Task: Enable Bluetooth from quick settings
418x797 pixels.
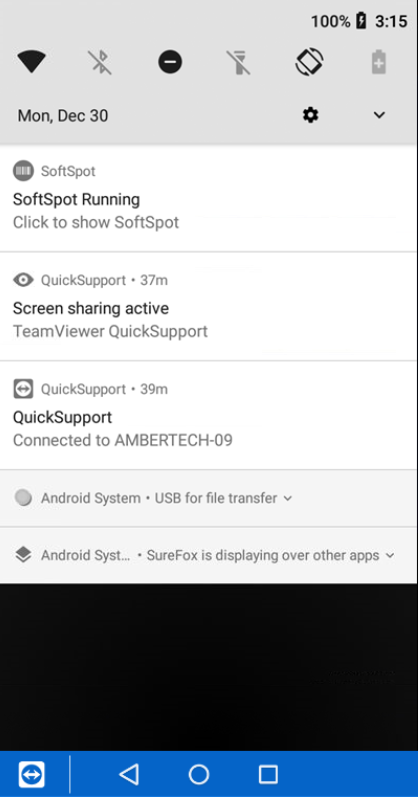Action: (101, 63)
